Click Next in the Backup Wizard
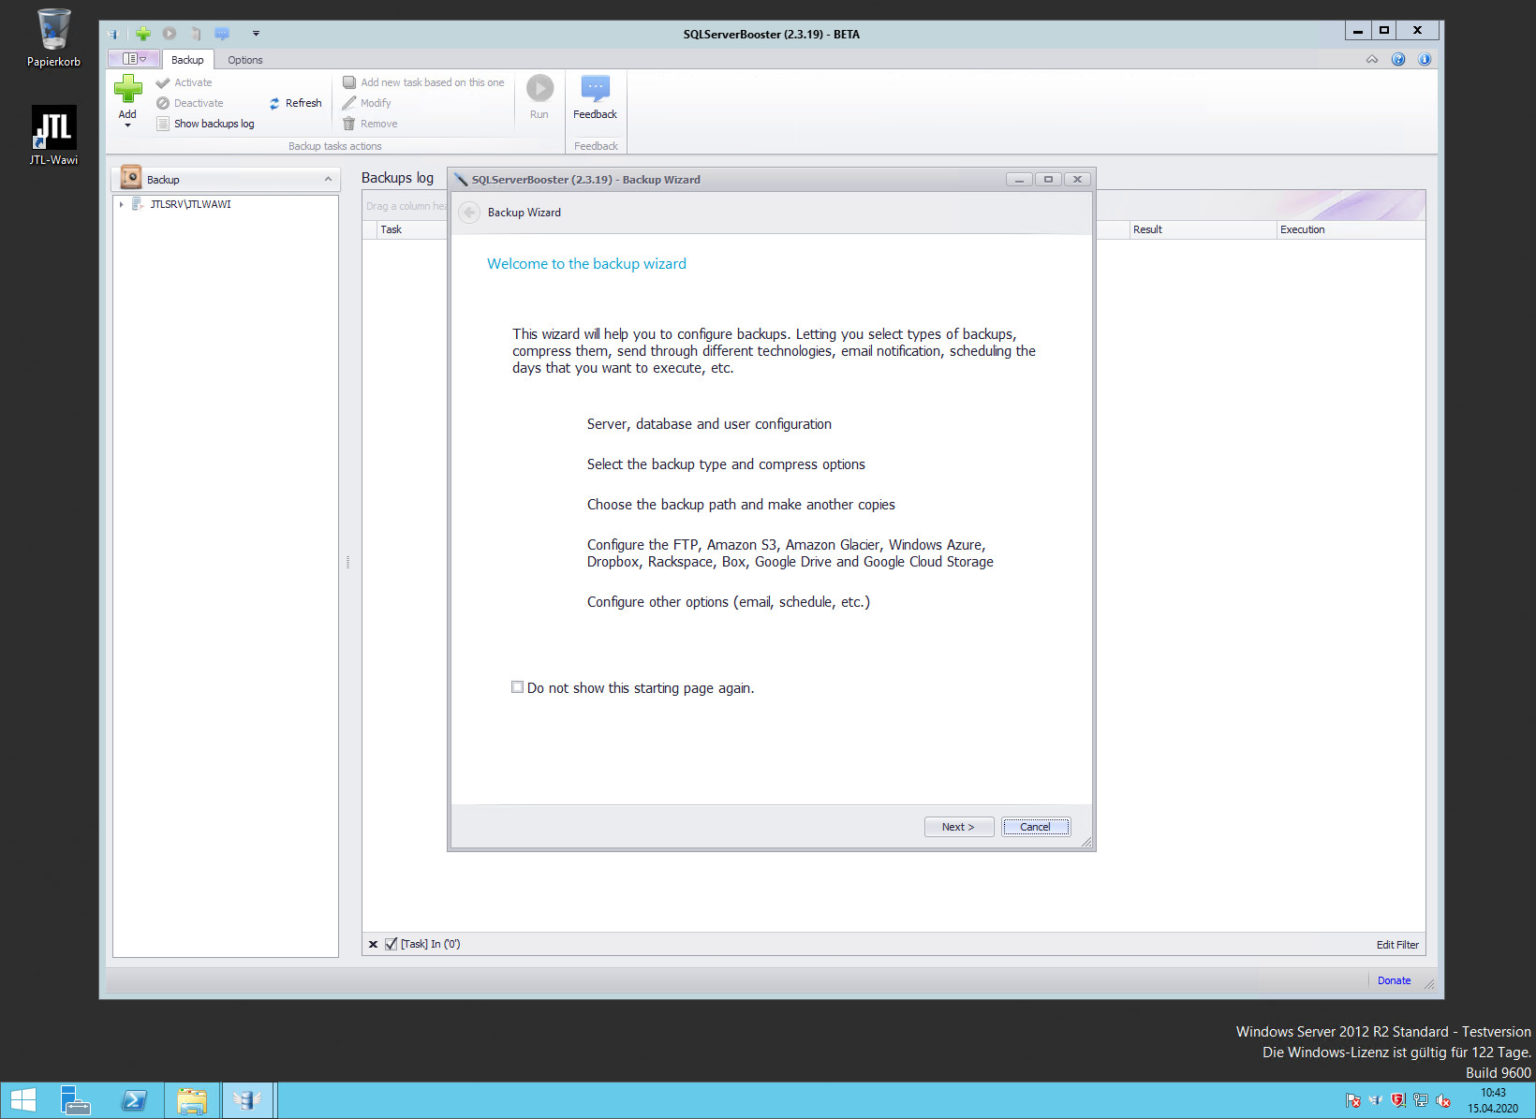Image resolution: width=1536 pixels, height=1119 pixels. click(x=958, y=827)
